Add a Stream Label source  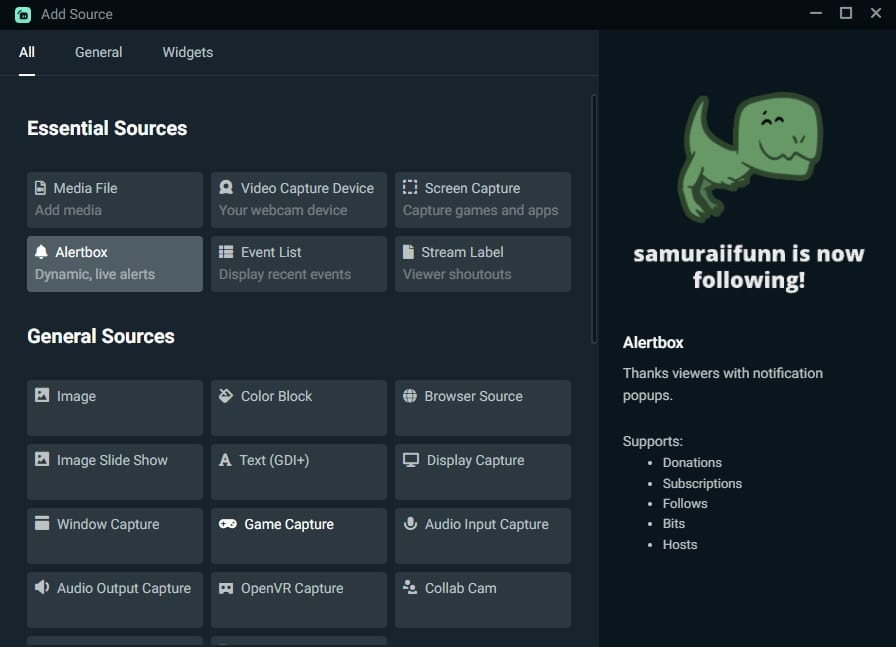point(483,264)
